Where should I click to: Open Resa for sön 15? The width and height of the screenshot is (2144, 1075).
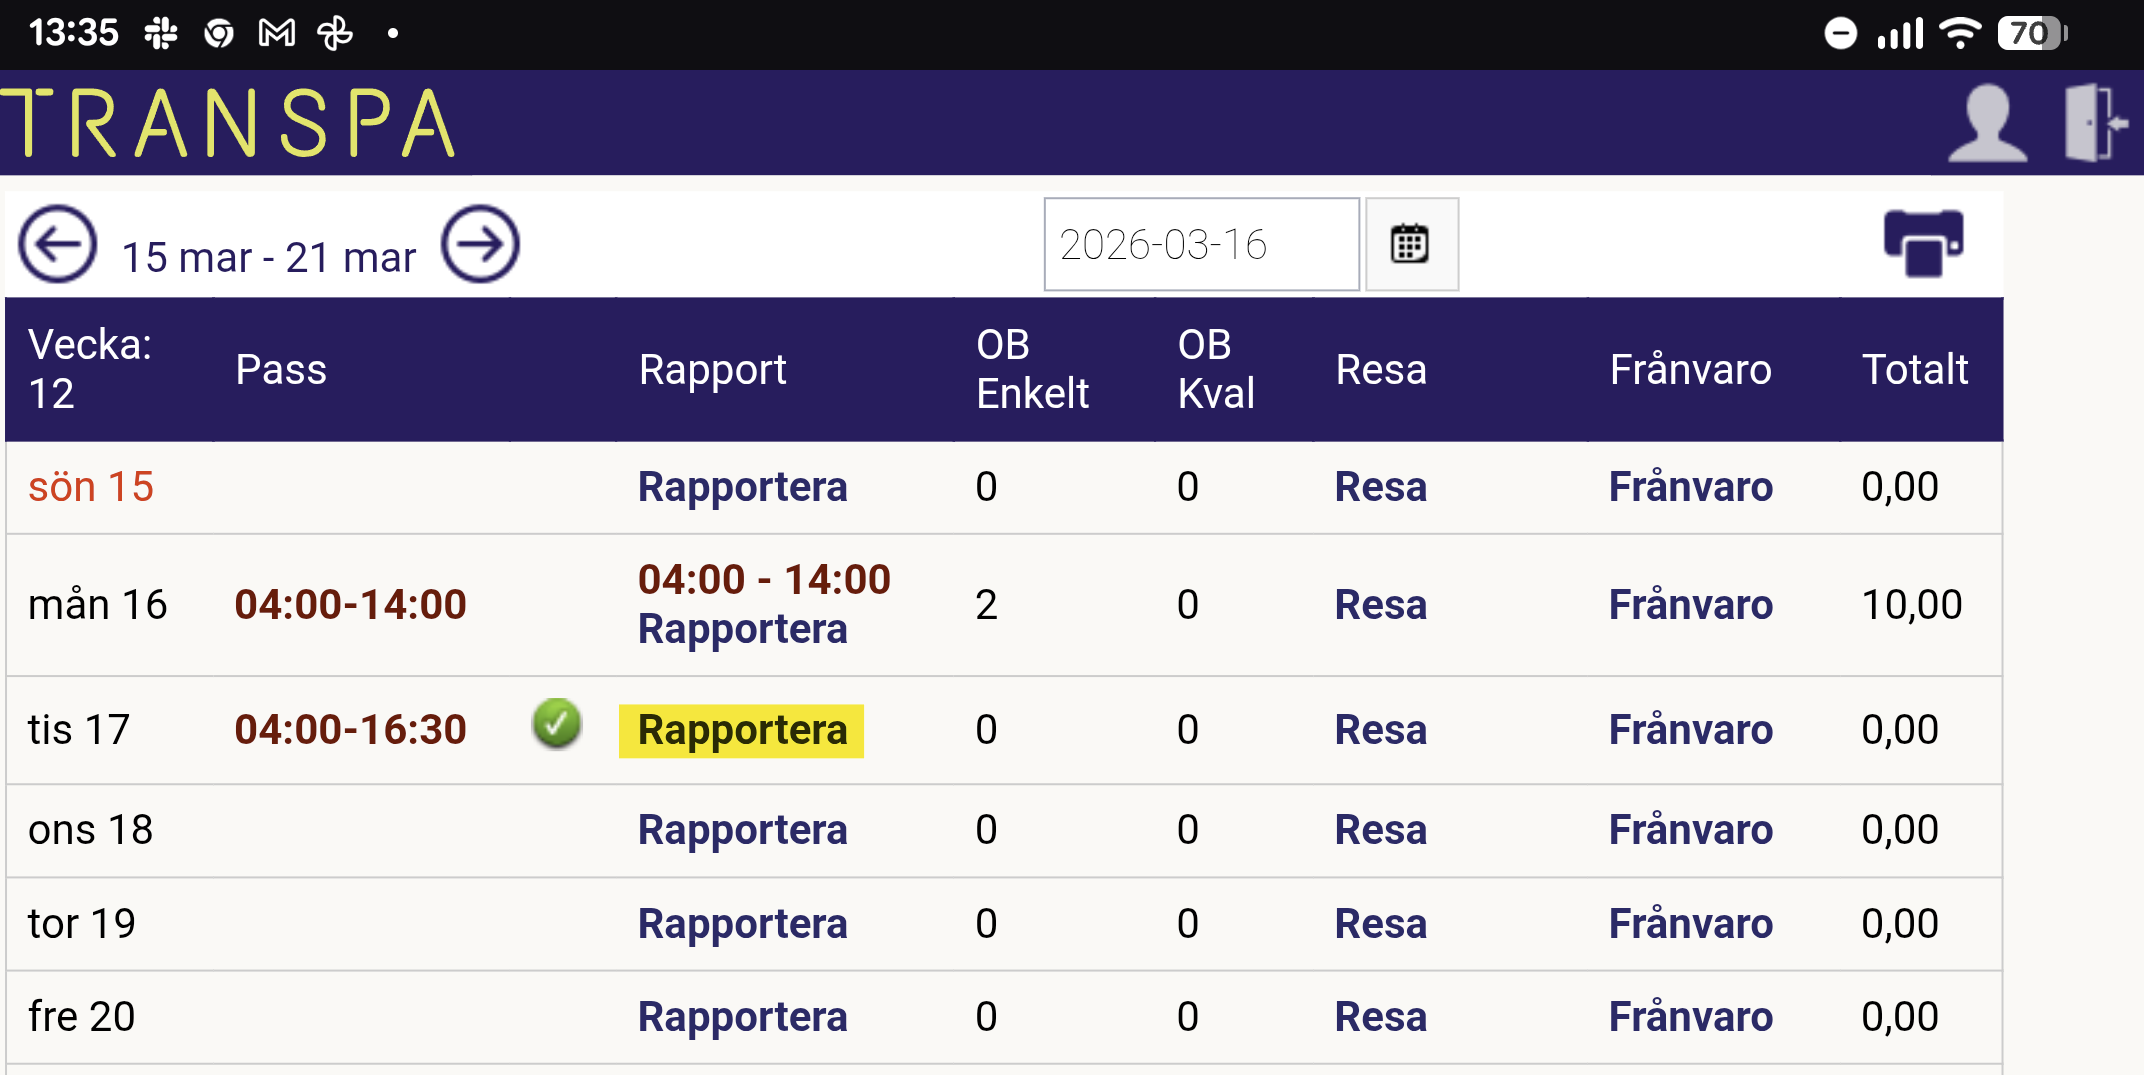pyautogui.click(x=1380, y=488)
